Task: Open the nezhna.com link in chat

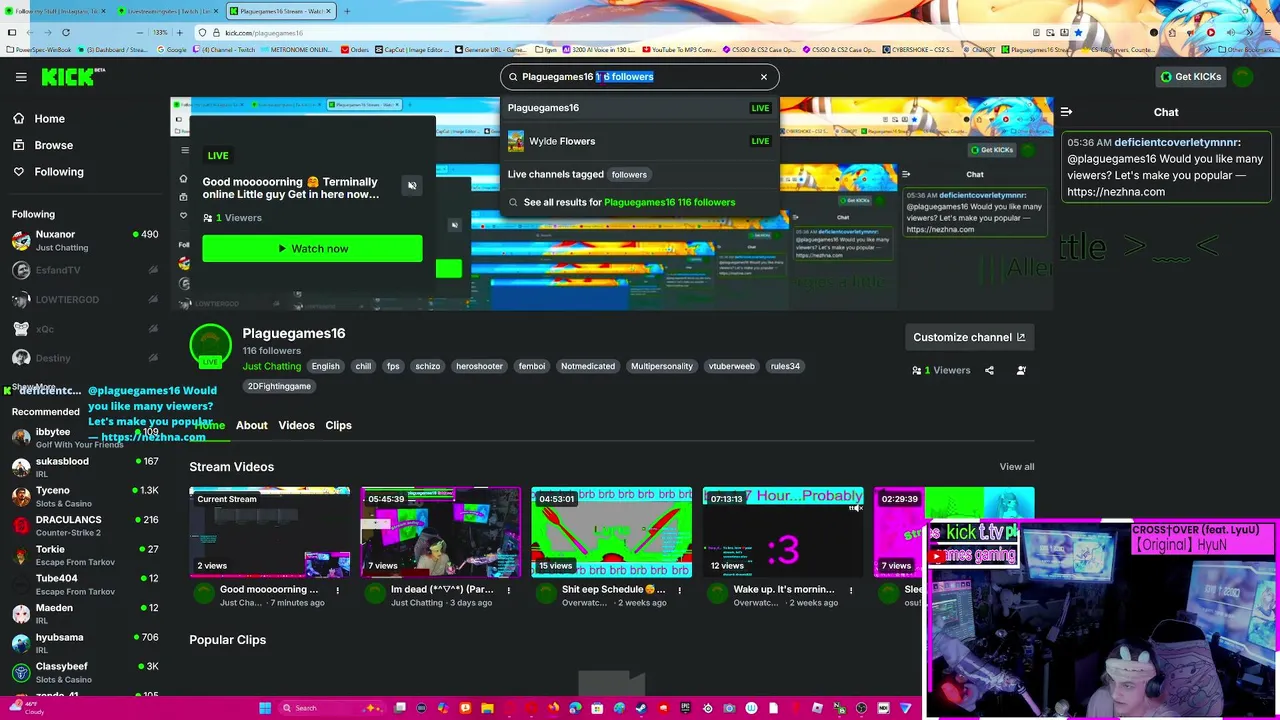Action: pyautogui.click(x=1115, y=192)
